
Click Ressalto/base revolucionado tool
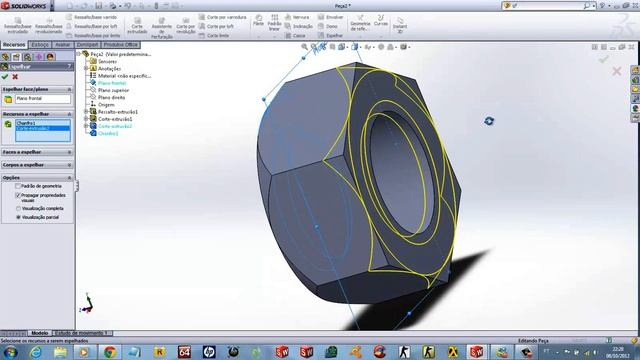click(x=49, y=25)
